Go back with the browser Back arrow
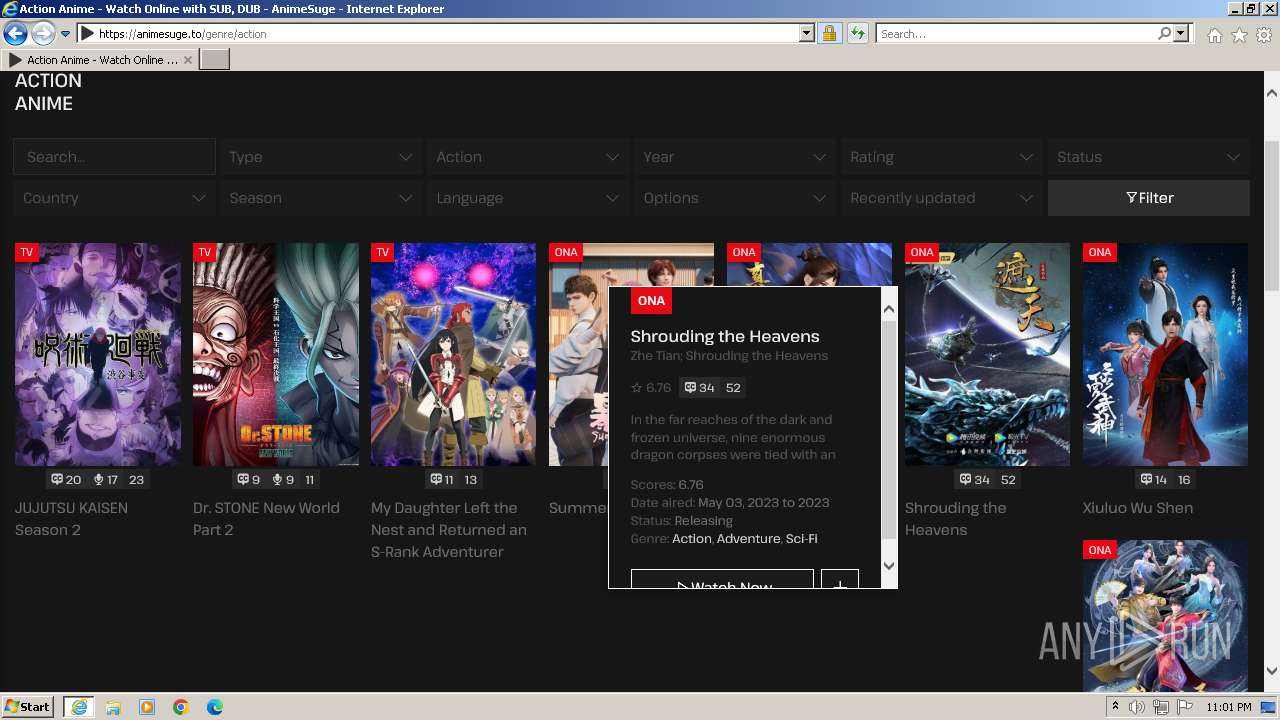 (15, 34)
